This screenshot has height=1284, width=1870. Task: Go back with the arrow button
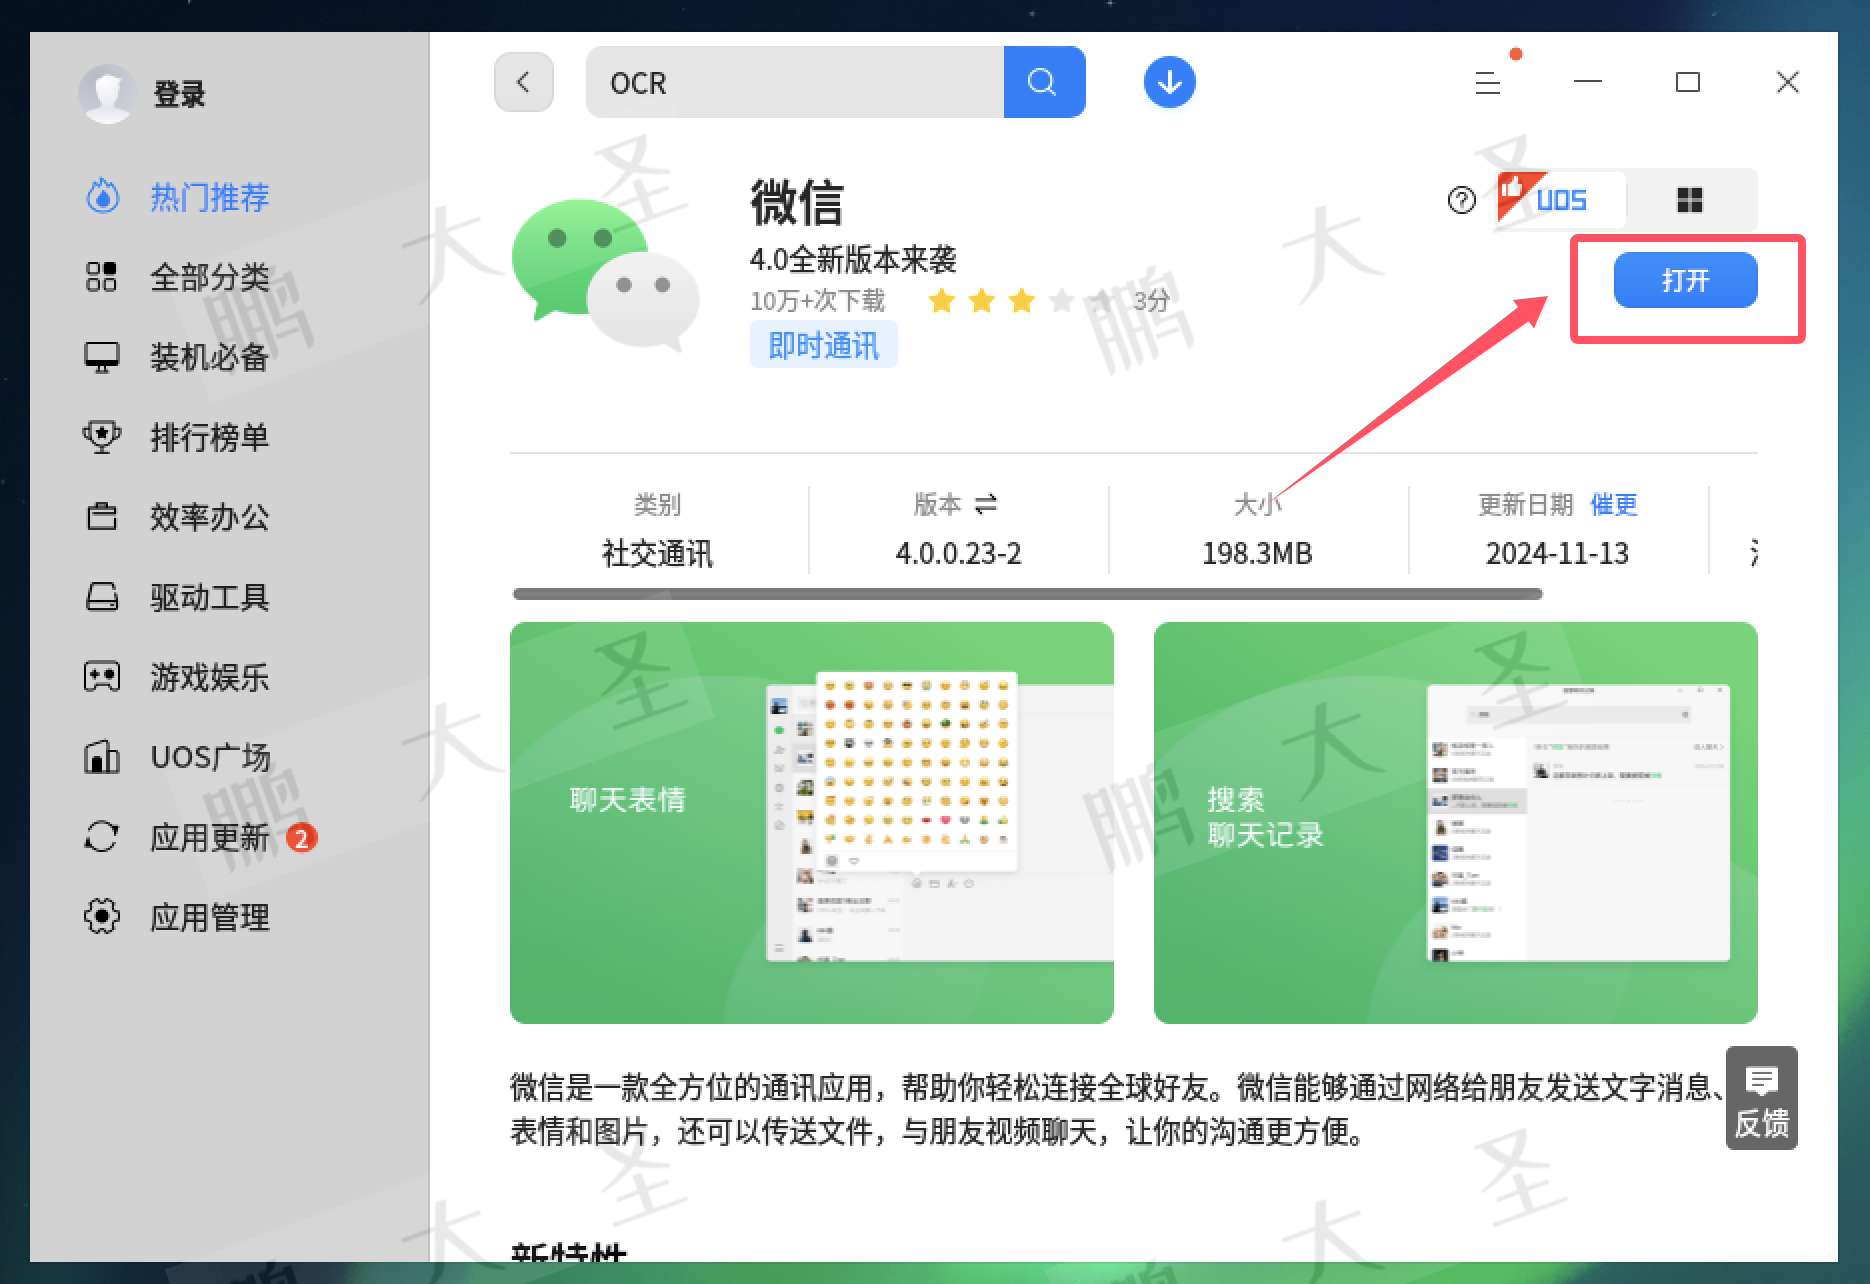pyautogui.click(x=524, y=82)
